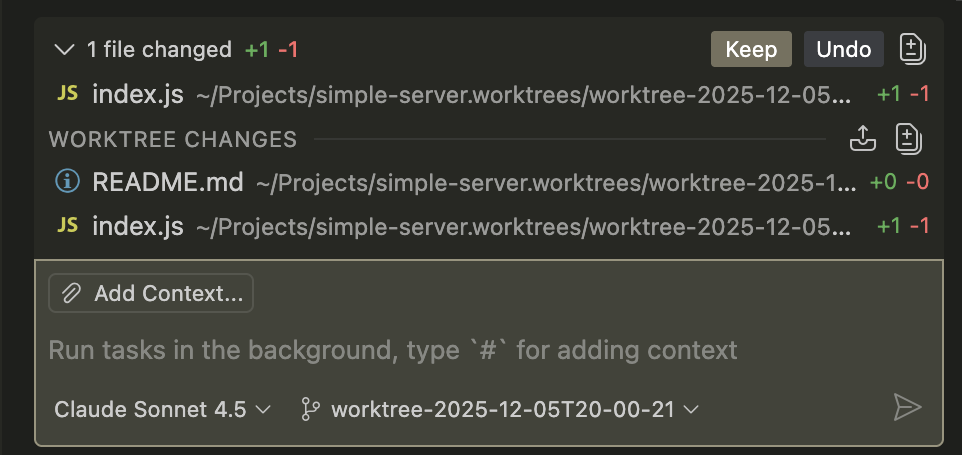The image size is (962, 455).
Task: Select index.js under Worktree Changes
Action: [138, 226]
